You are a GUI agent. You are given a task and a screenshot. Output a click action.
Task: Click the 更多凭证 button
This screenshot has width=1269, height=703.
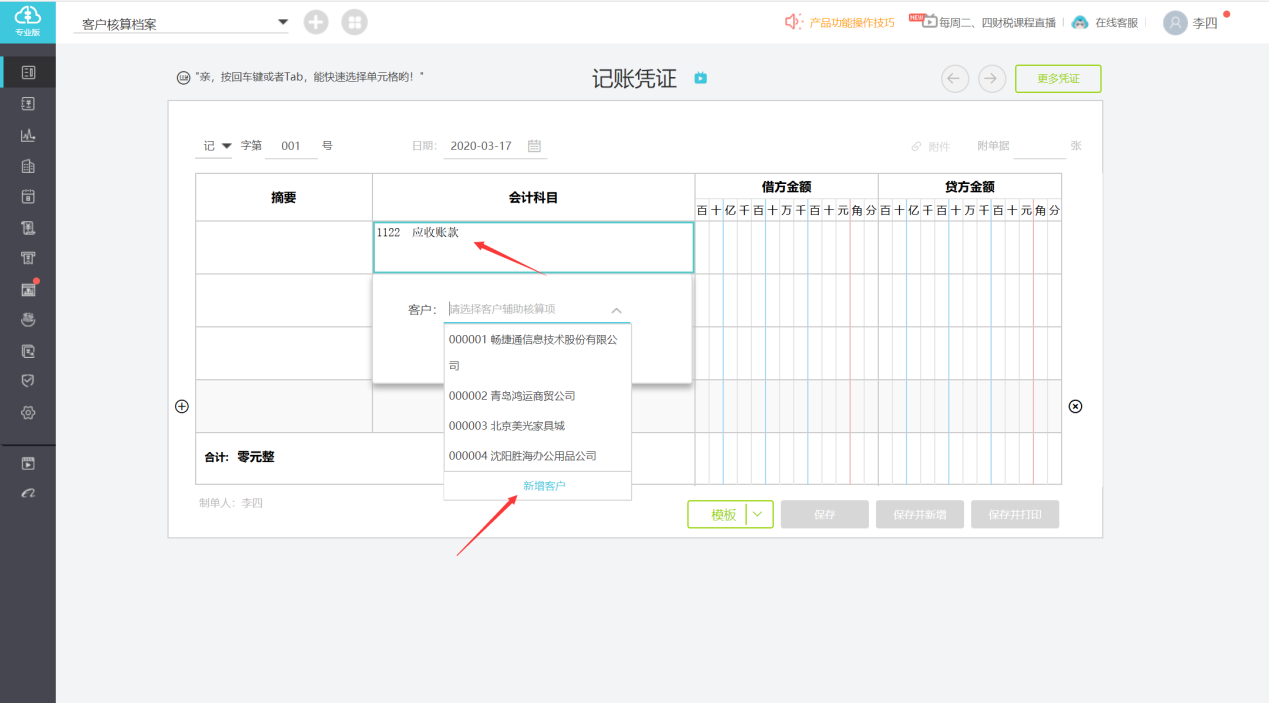[x=1057, y=79]
